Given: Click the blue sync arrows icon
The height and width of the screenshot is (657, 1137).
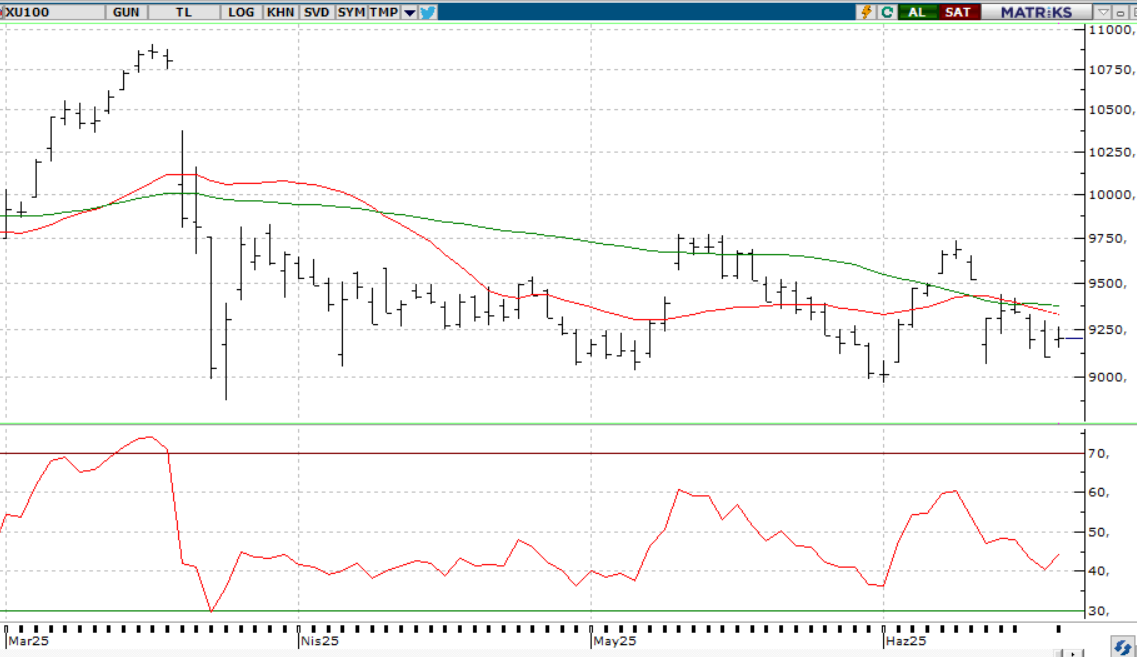Looking at the screenshot, I should point(1122,647).
